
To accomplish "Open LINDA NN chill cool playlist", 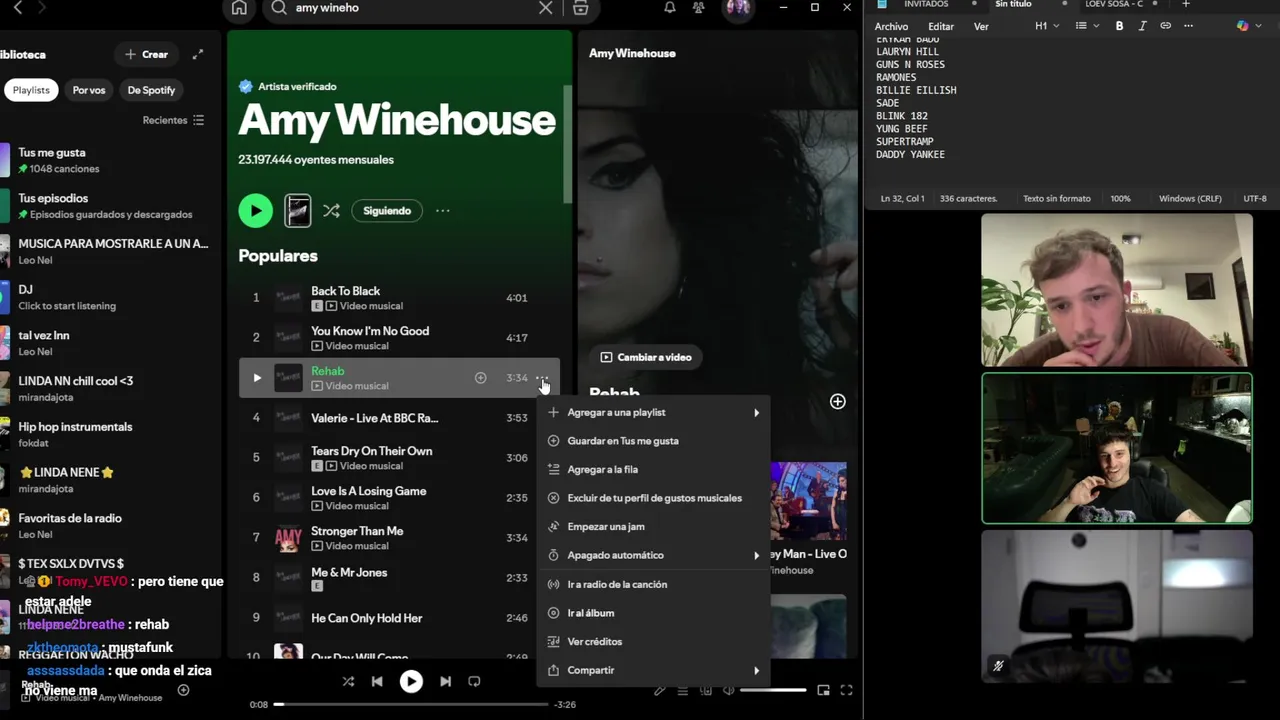I will pos(108,388).
